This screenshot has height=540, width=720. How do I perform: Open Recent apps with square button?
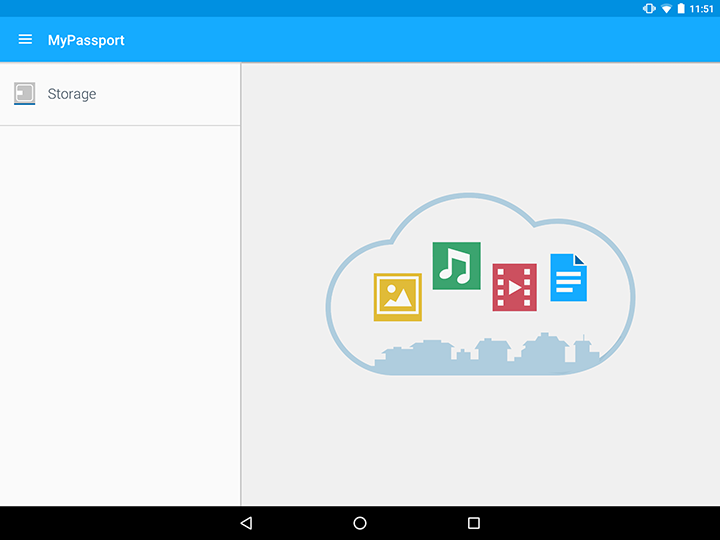pyautogui.click(x=474, y=523)
